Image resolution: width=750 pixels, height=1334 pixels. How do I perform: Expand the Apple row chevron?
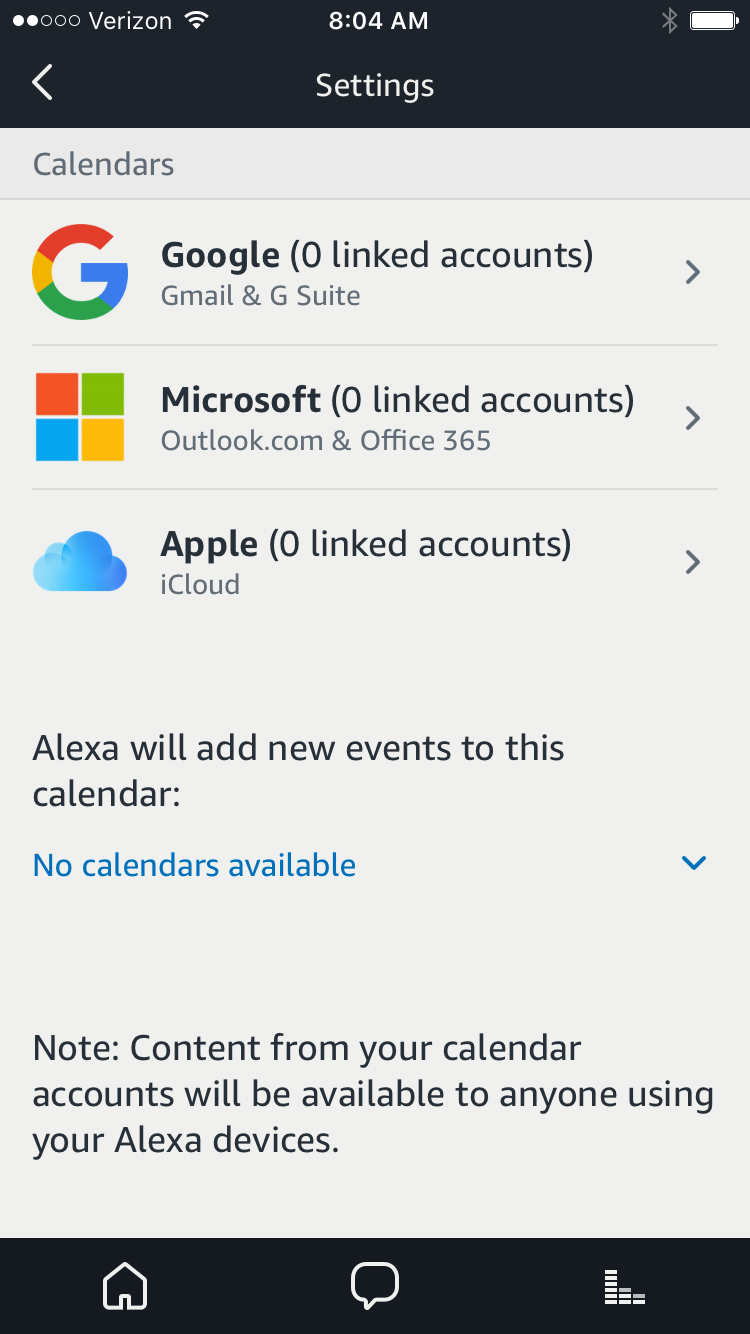pyautogui.click(x=692, y=562)
